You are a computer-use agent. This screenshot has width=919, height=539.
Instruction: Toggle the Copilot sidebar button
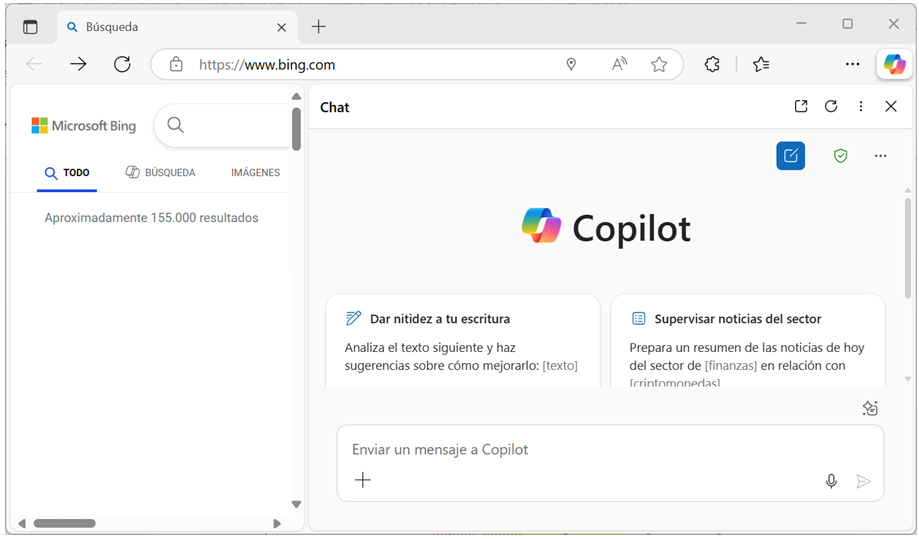coord(895,64)
